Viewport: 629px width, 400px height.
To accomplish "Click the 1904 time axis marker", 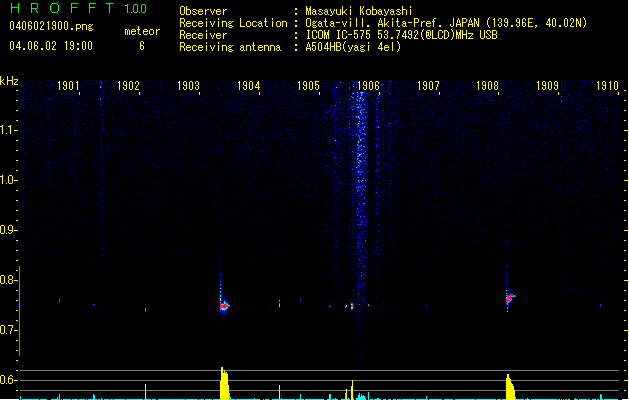I will (248, 86).
